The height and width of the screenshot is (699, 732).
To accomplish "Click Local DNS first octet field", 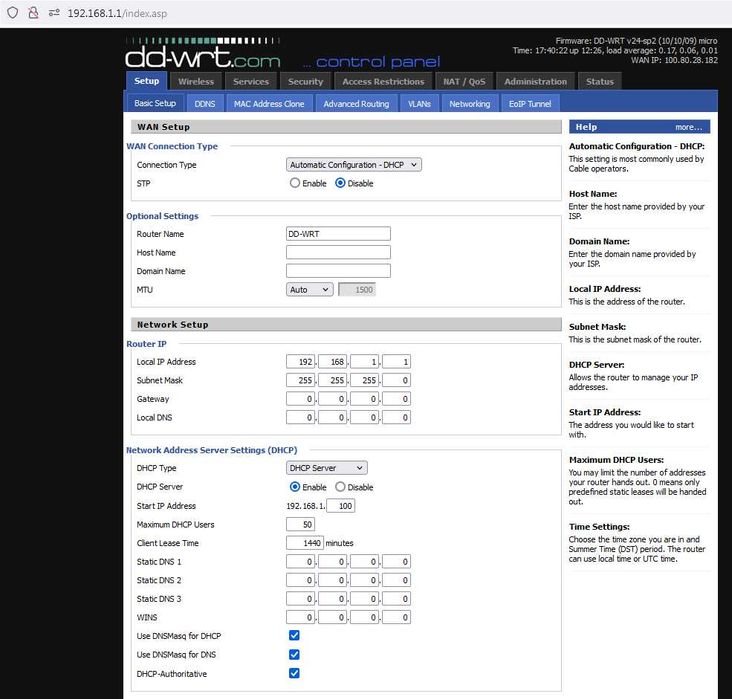I will click(300, 417).
